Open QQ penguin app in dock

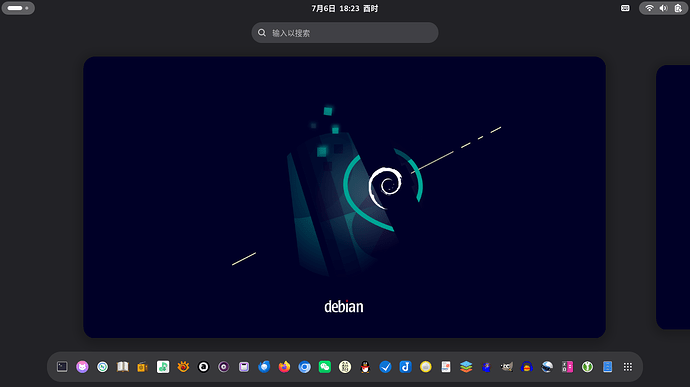point(365,367)
